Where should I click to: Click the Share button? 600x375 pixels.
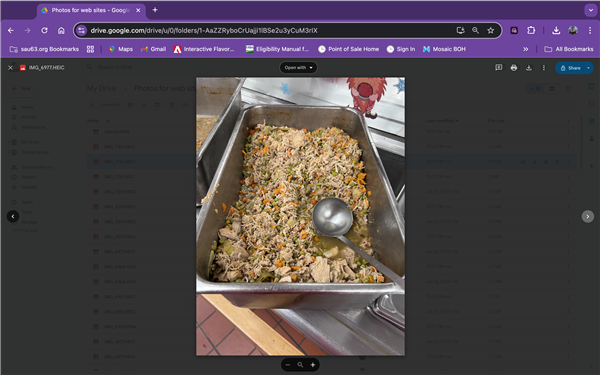tap(570, 68)
